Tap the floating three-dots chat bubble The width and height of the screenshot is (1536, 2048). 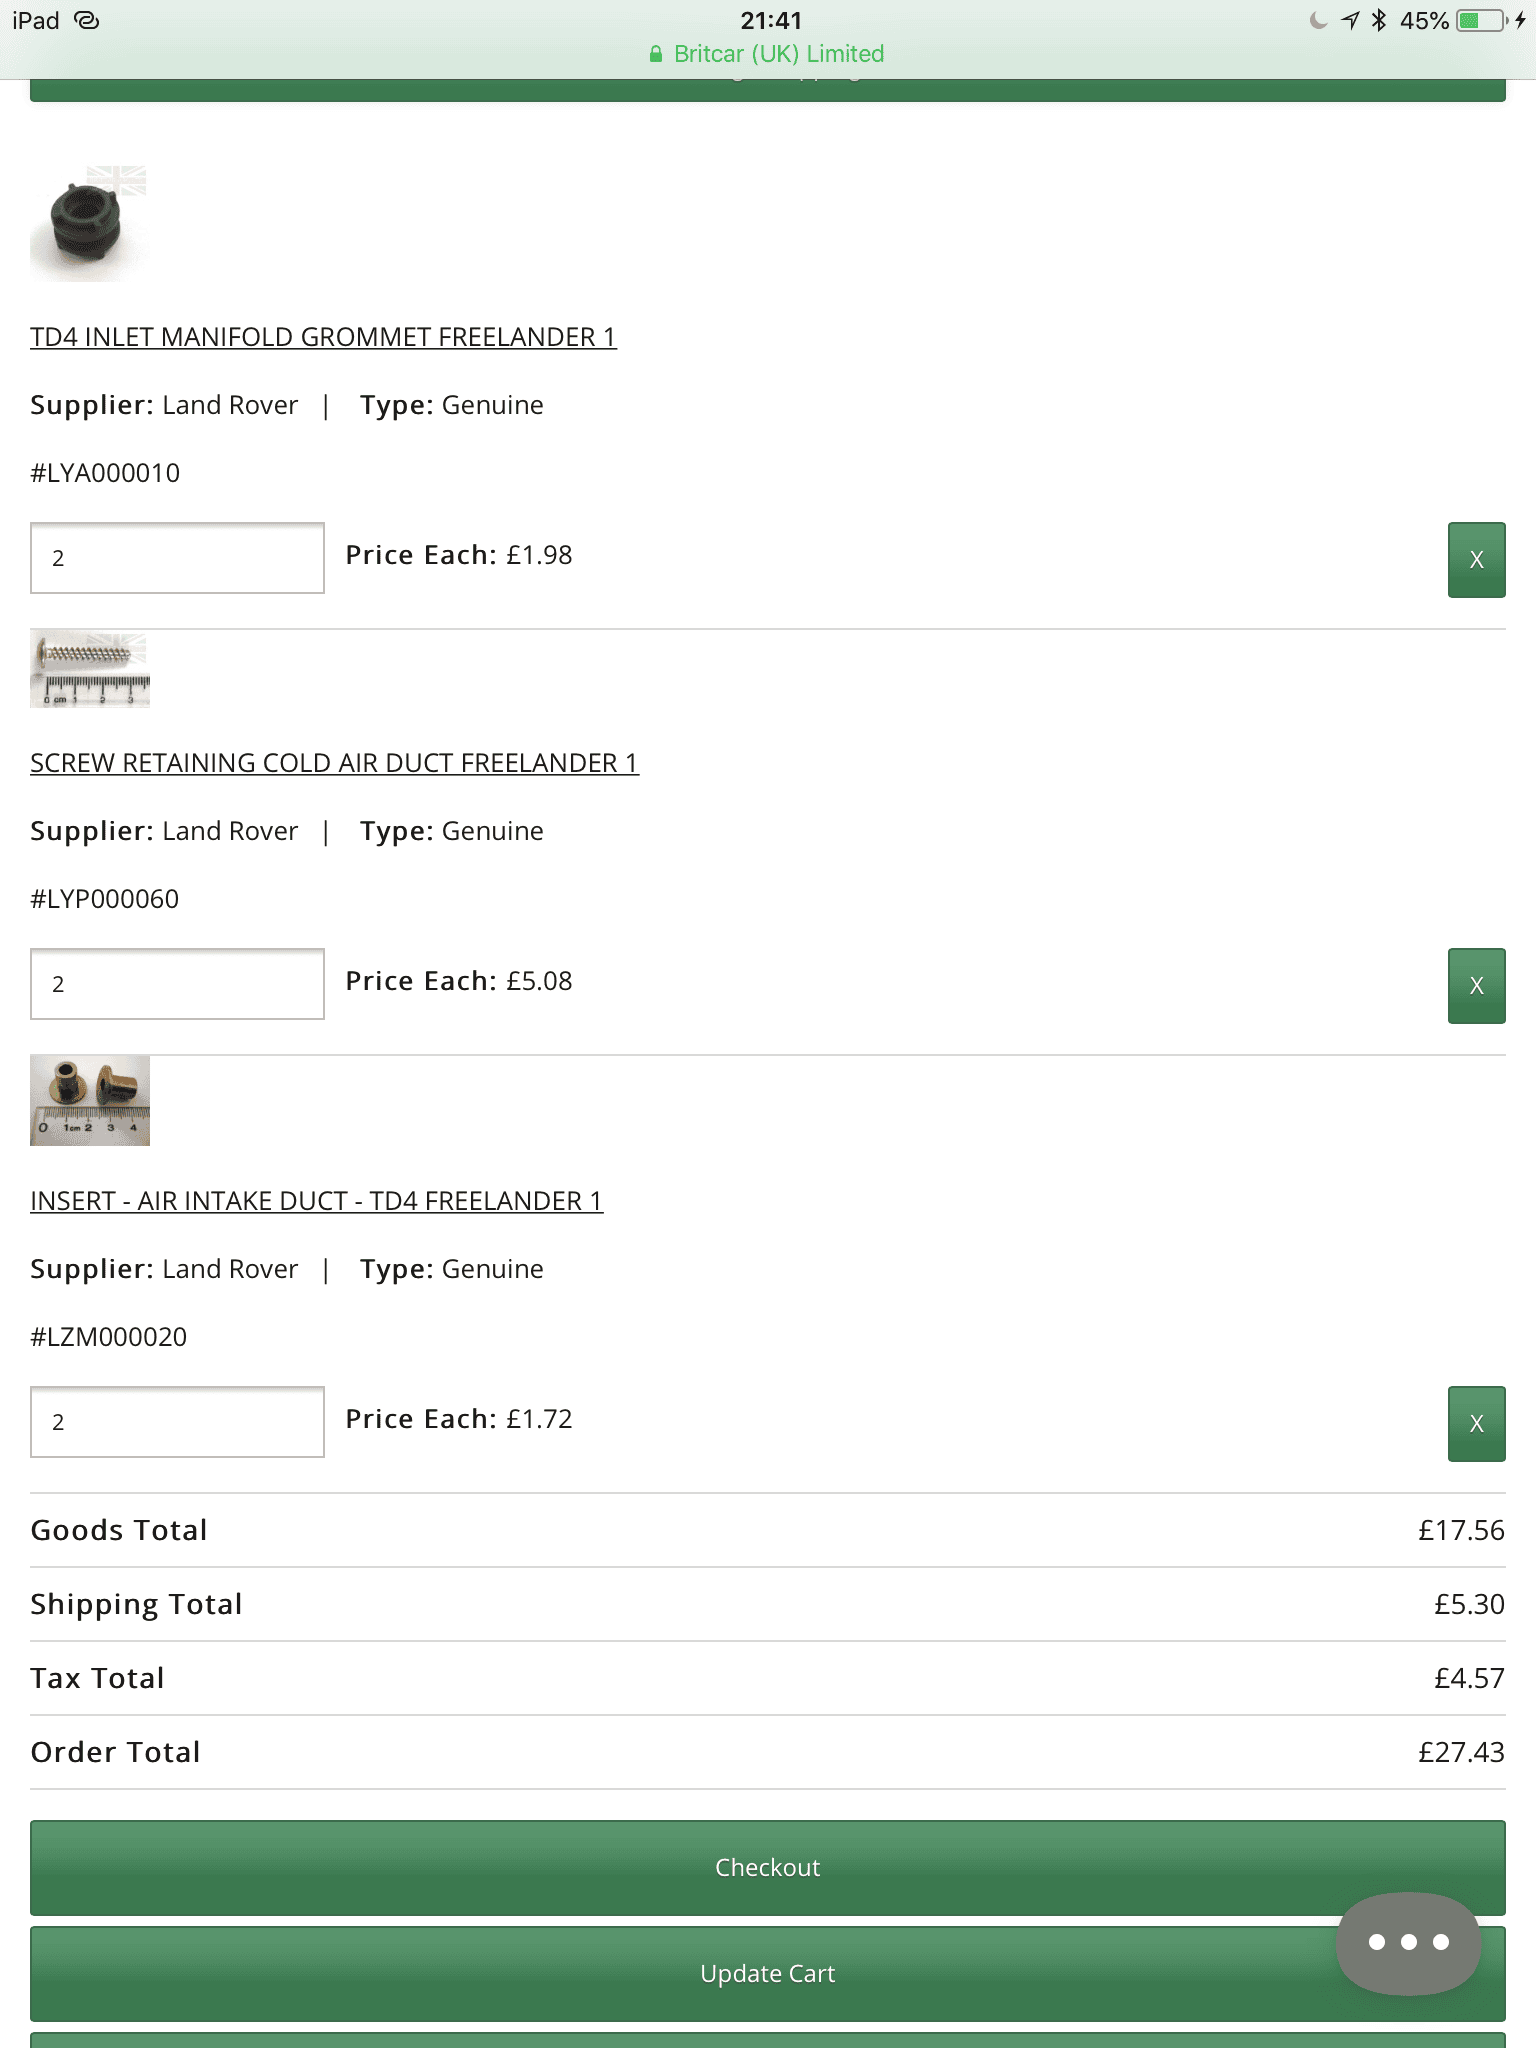(1408, 1942)
